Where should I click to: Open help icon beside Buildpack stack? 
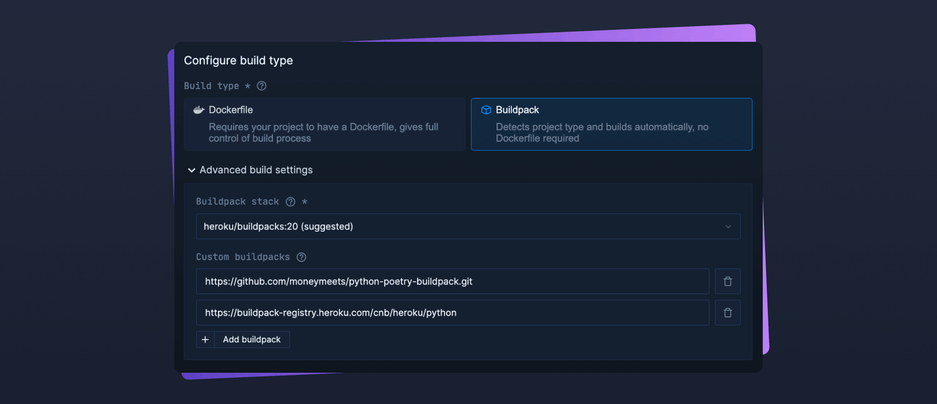point(290,201)
